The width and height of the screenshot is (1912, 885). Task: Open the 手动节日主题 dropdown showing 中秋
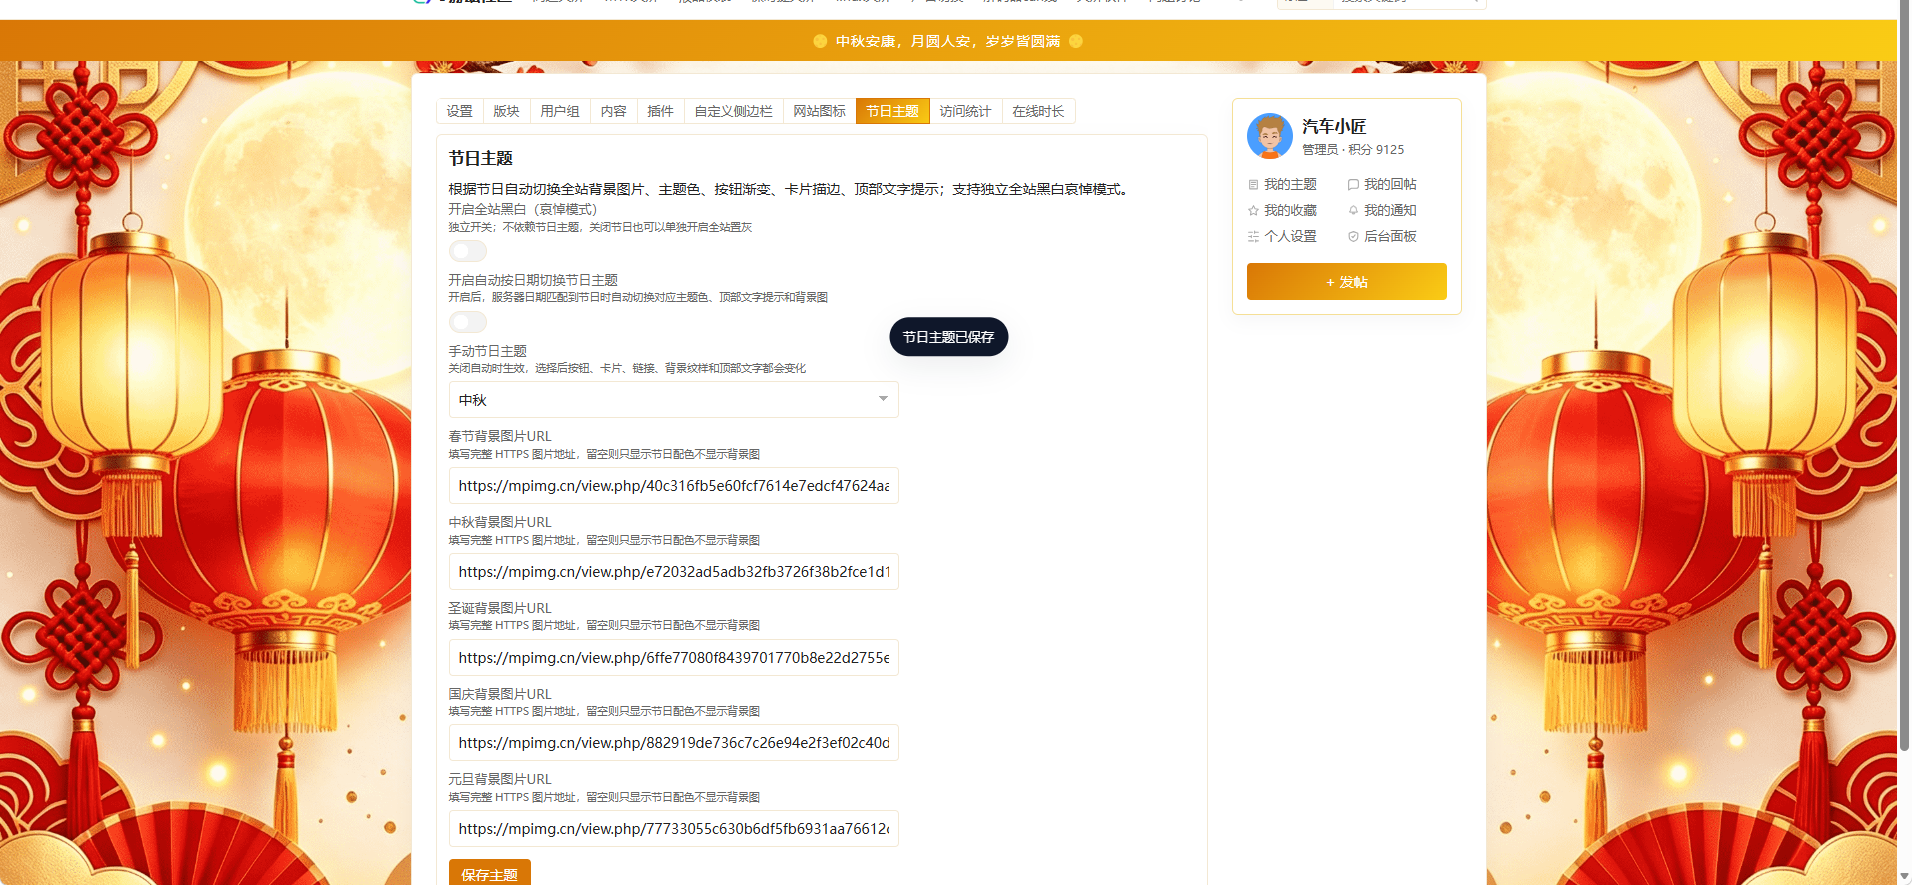673,400
